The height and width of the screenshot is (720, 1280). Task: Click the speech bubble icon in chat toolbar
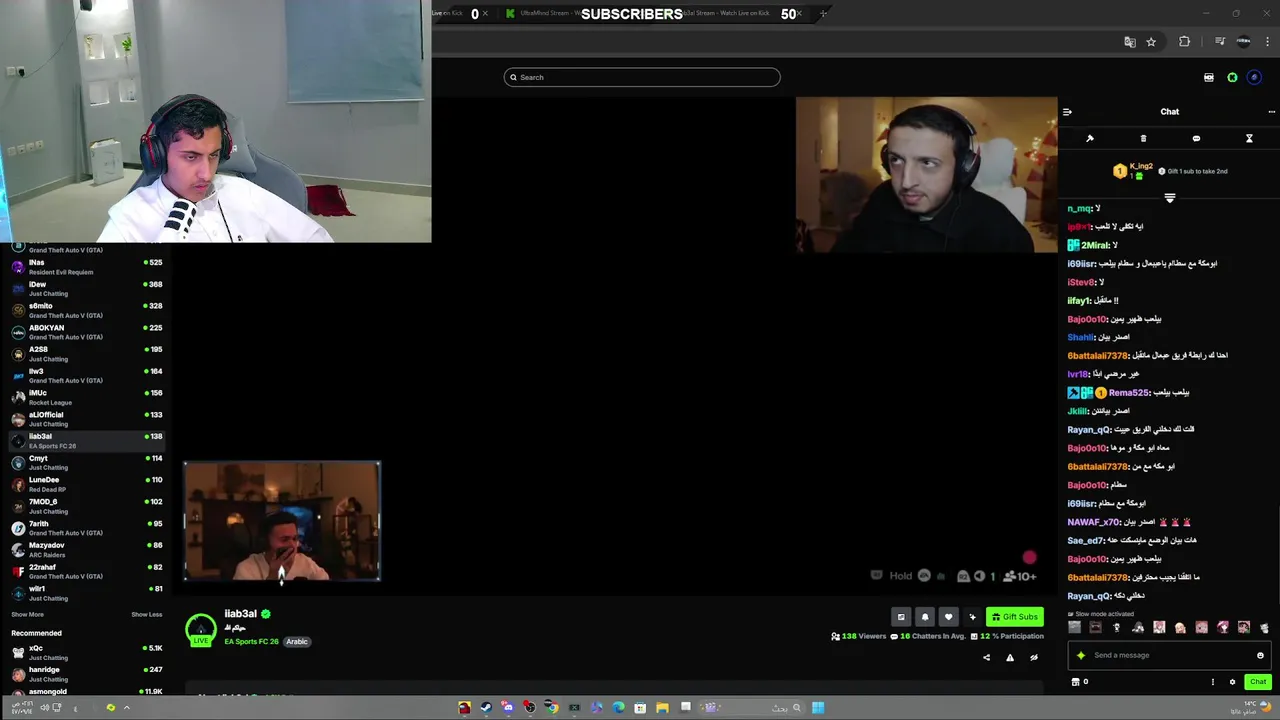pos(1196,139)
